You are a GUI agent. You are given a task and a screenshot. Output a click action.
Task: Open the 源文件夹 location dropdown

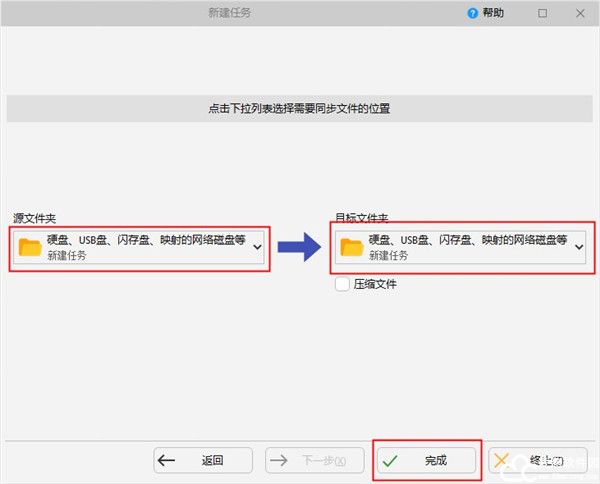point(139,247)
